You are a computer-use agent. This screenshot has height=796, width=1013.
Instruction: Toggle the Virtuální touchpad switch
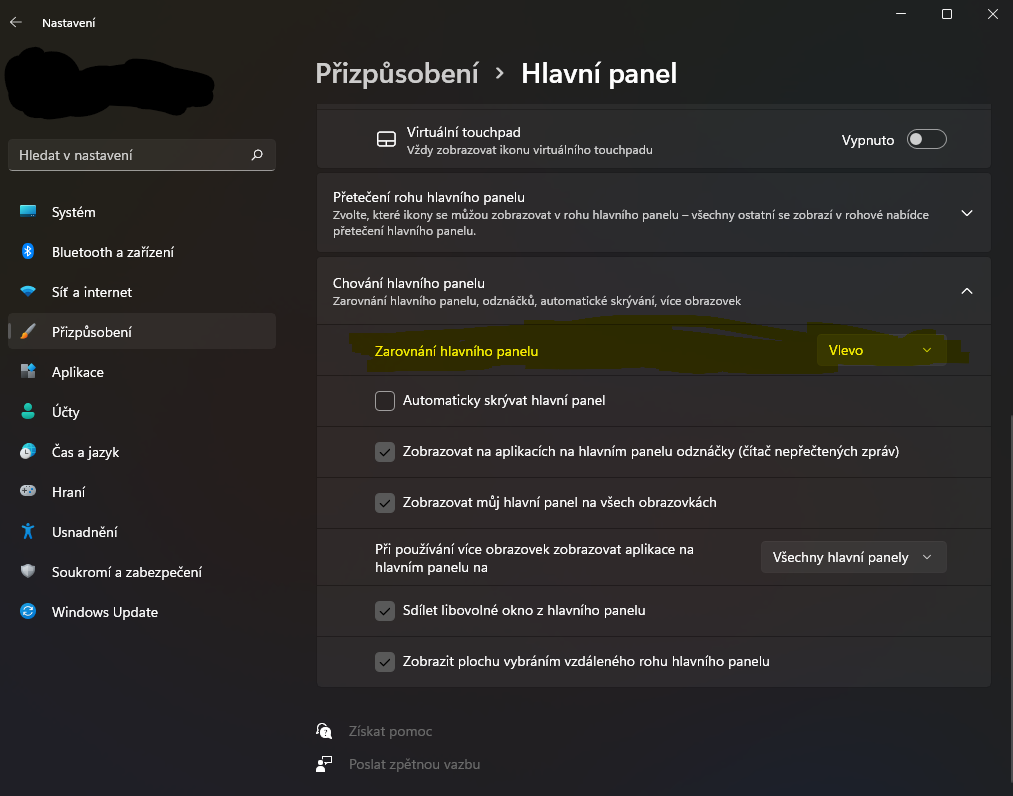tap(926, 140)
